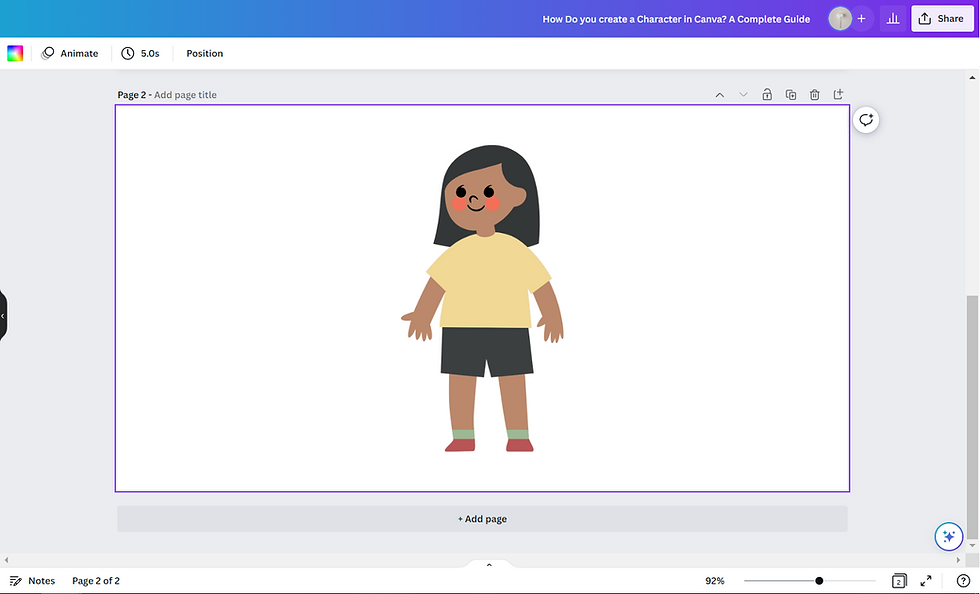Expand the collapsed side panel handle

point(3,316)
